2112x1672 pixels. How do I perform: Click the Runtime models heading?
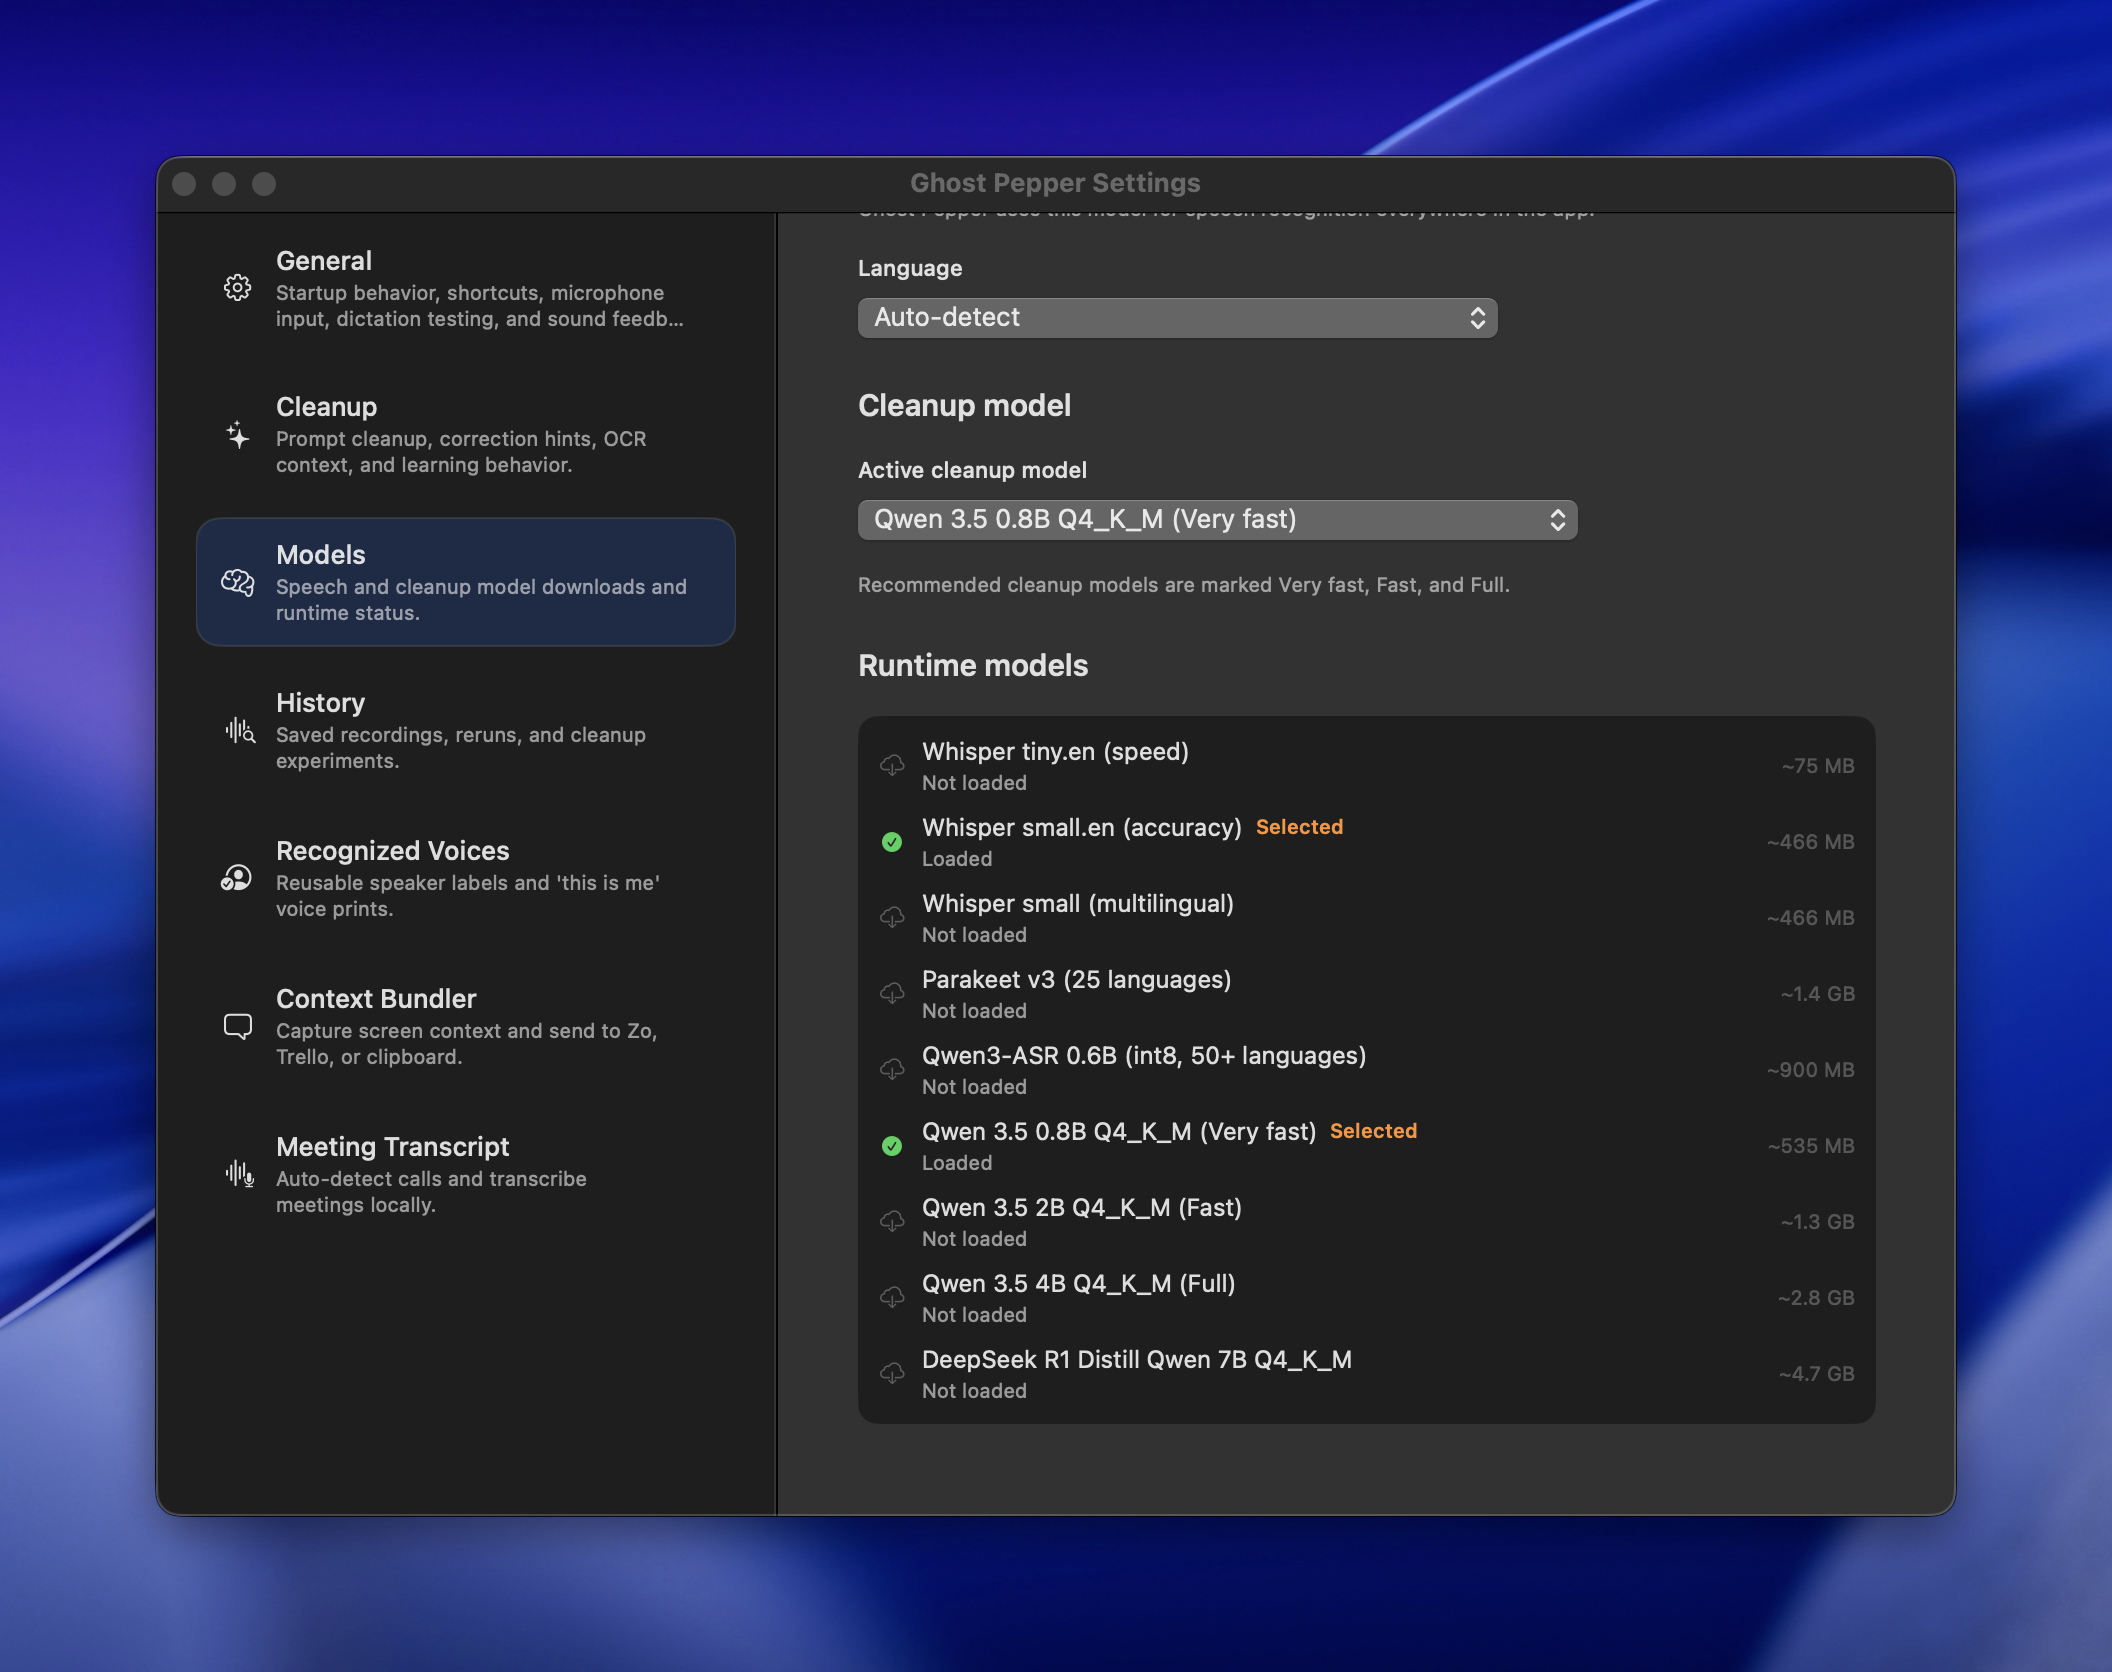tap(973, 666)
